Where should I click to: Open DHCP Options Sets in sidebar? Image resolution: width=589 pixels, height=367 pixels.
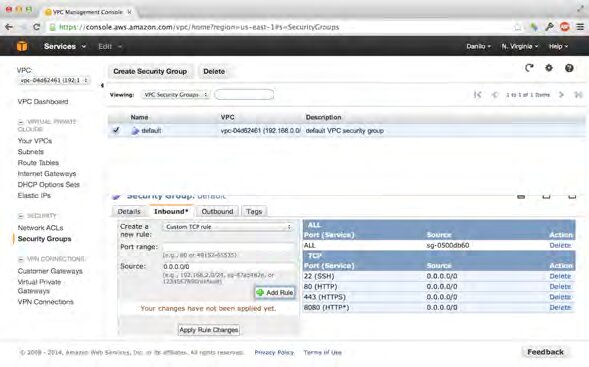(x=48, y=184)
